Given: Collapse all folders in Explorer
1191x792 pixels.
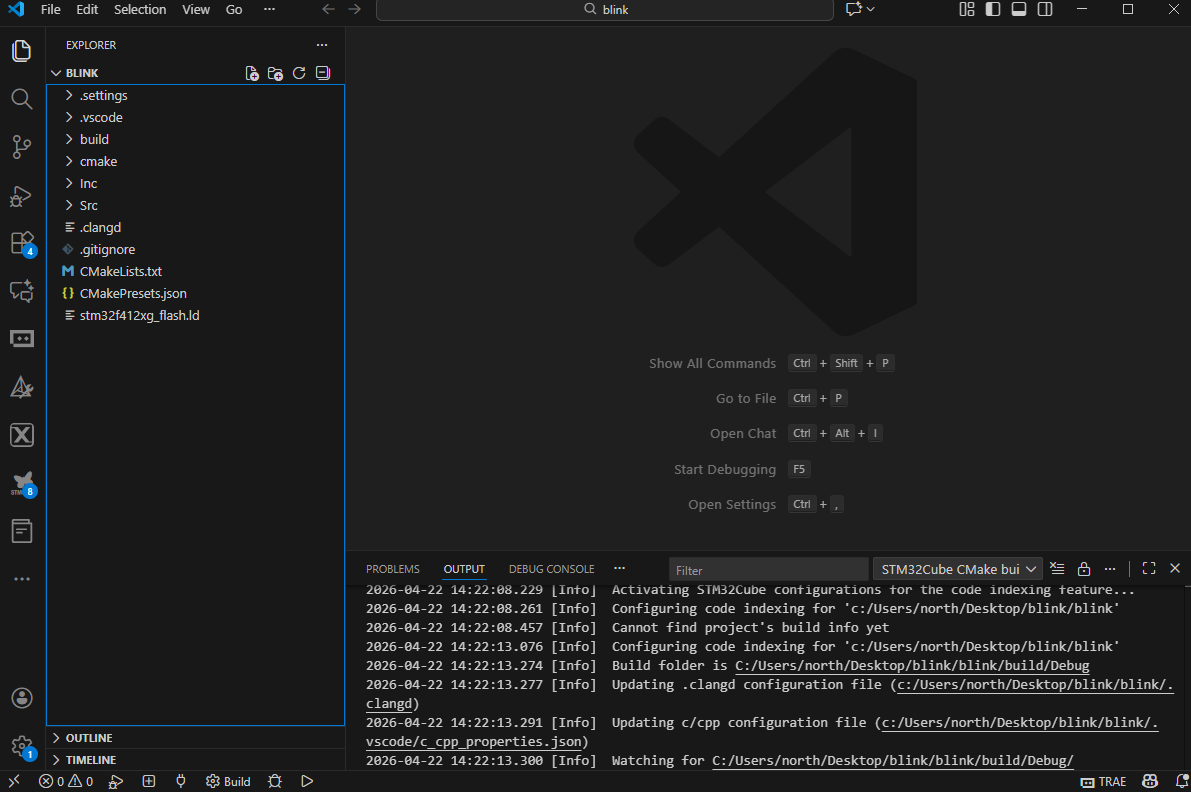Looking at the screenshot, I should 322,73.
